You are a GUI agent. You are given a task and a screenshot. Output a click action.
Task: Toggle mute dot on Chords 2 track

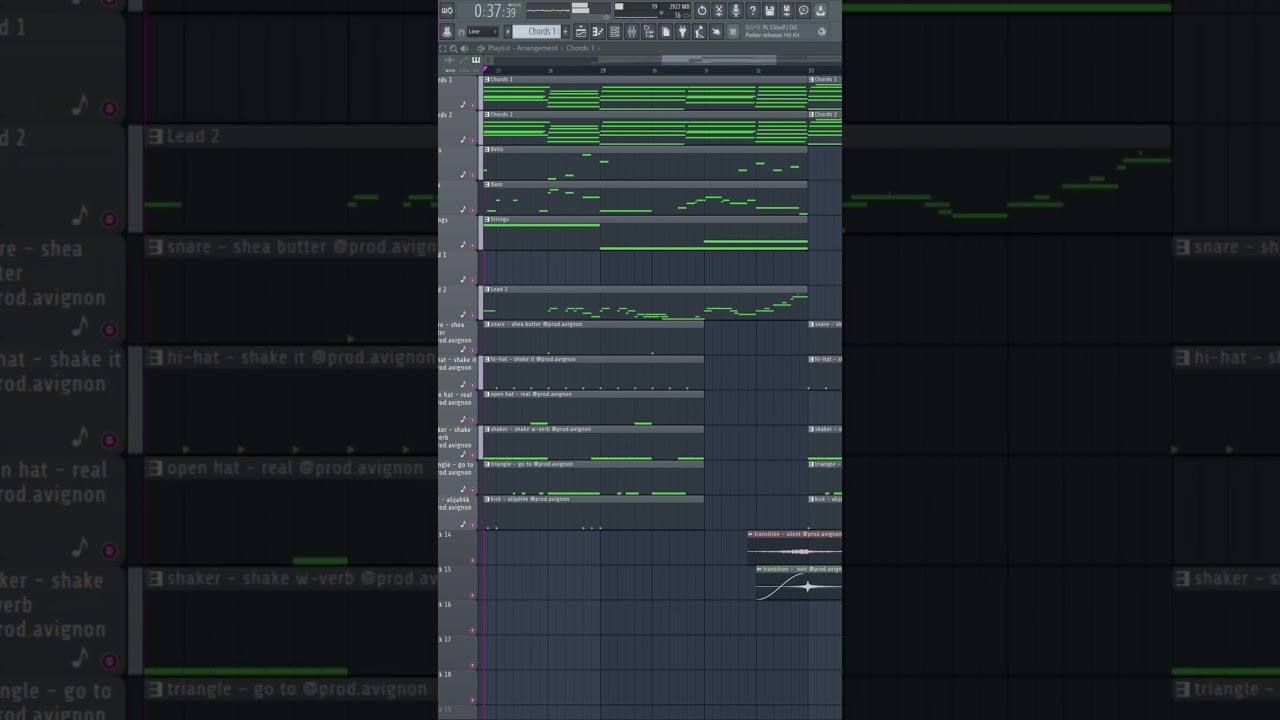[x=473, y=140]
